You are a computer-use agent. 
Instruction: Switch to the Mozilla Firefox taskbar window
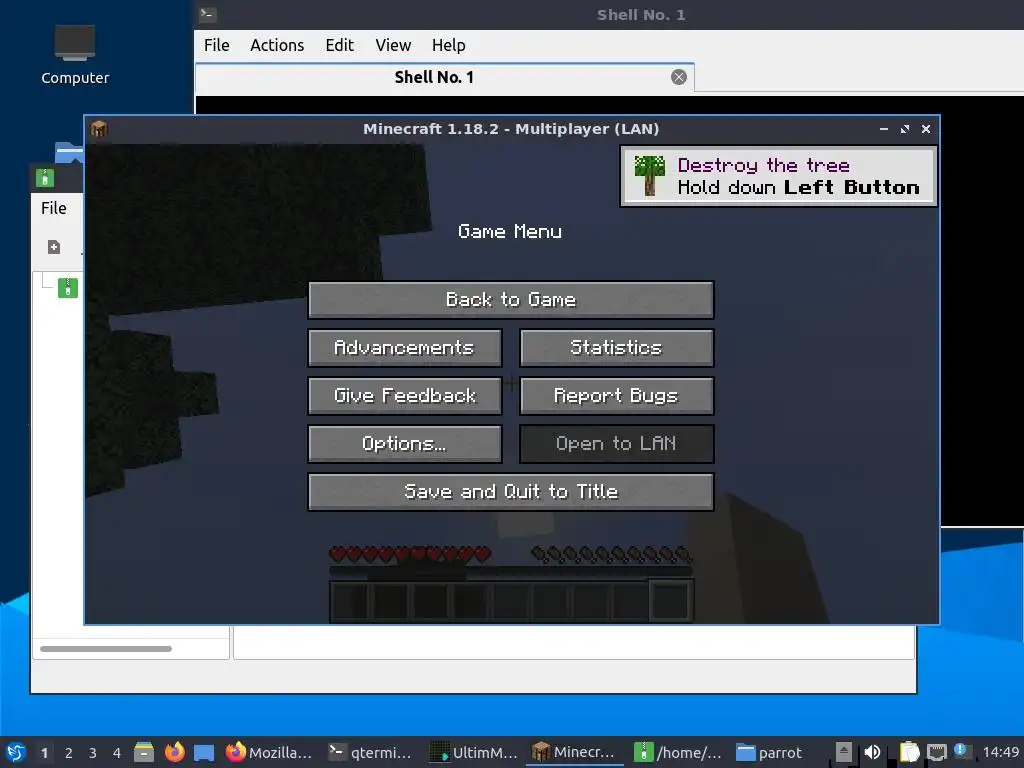click(269, 752)
